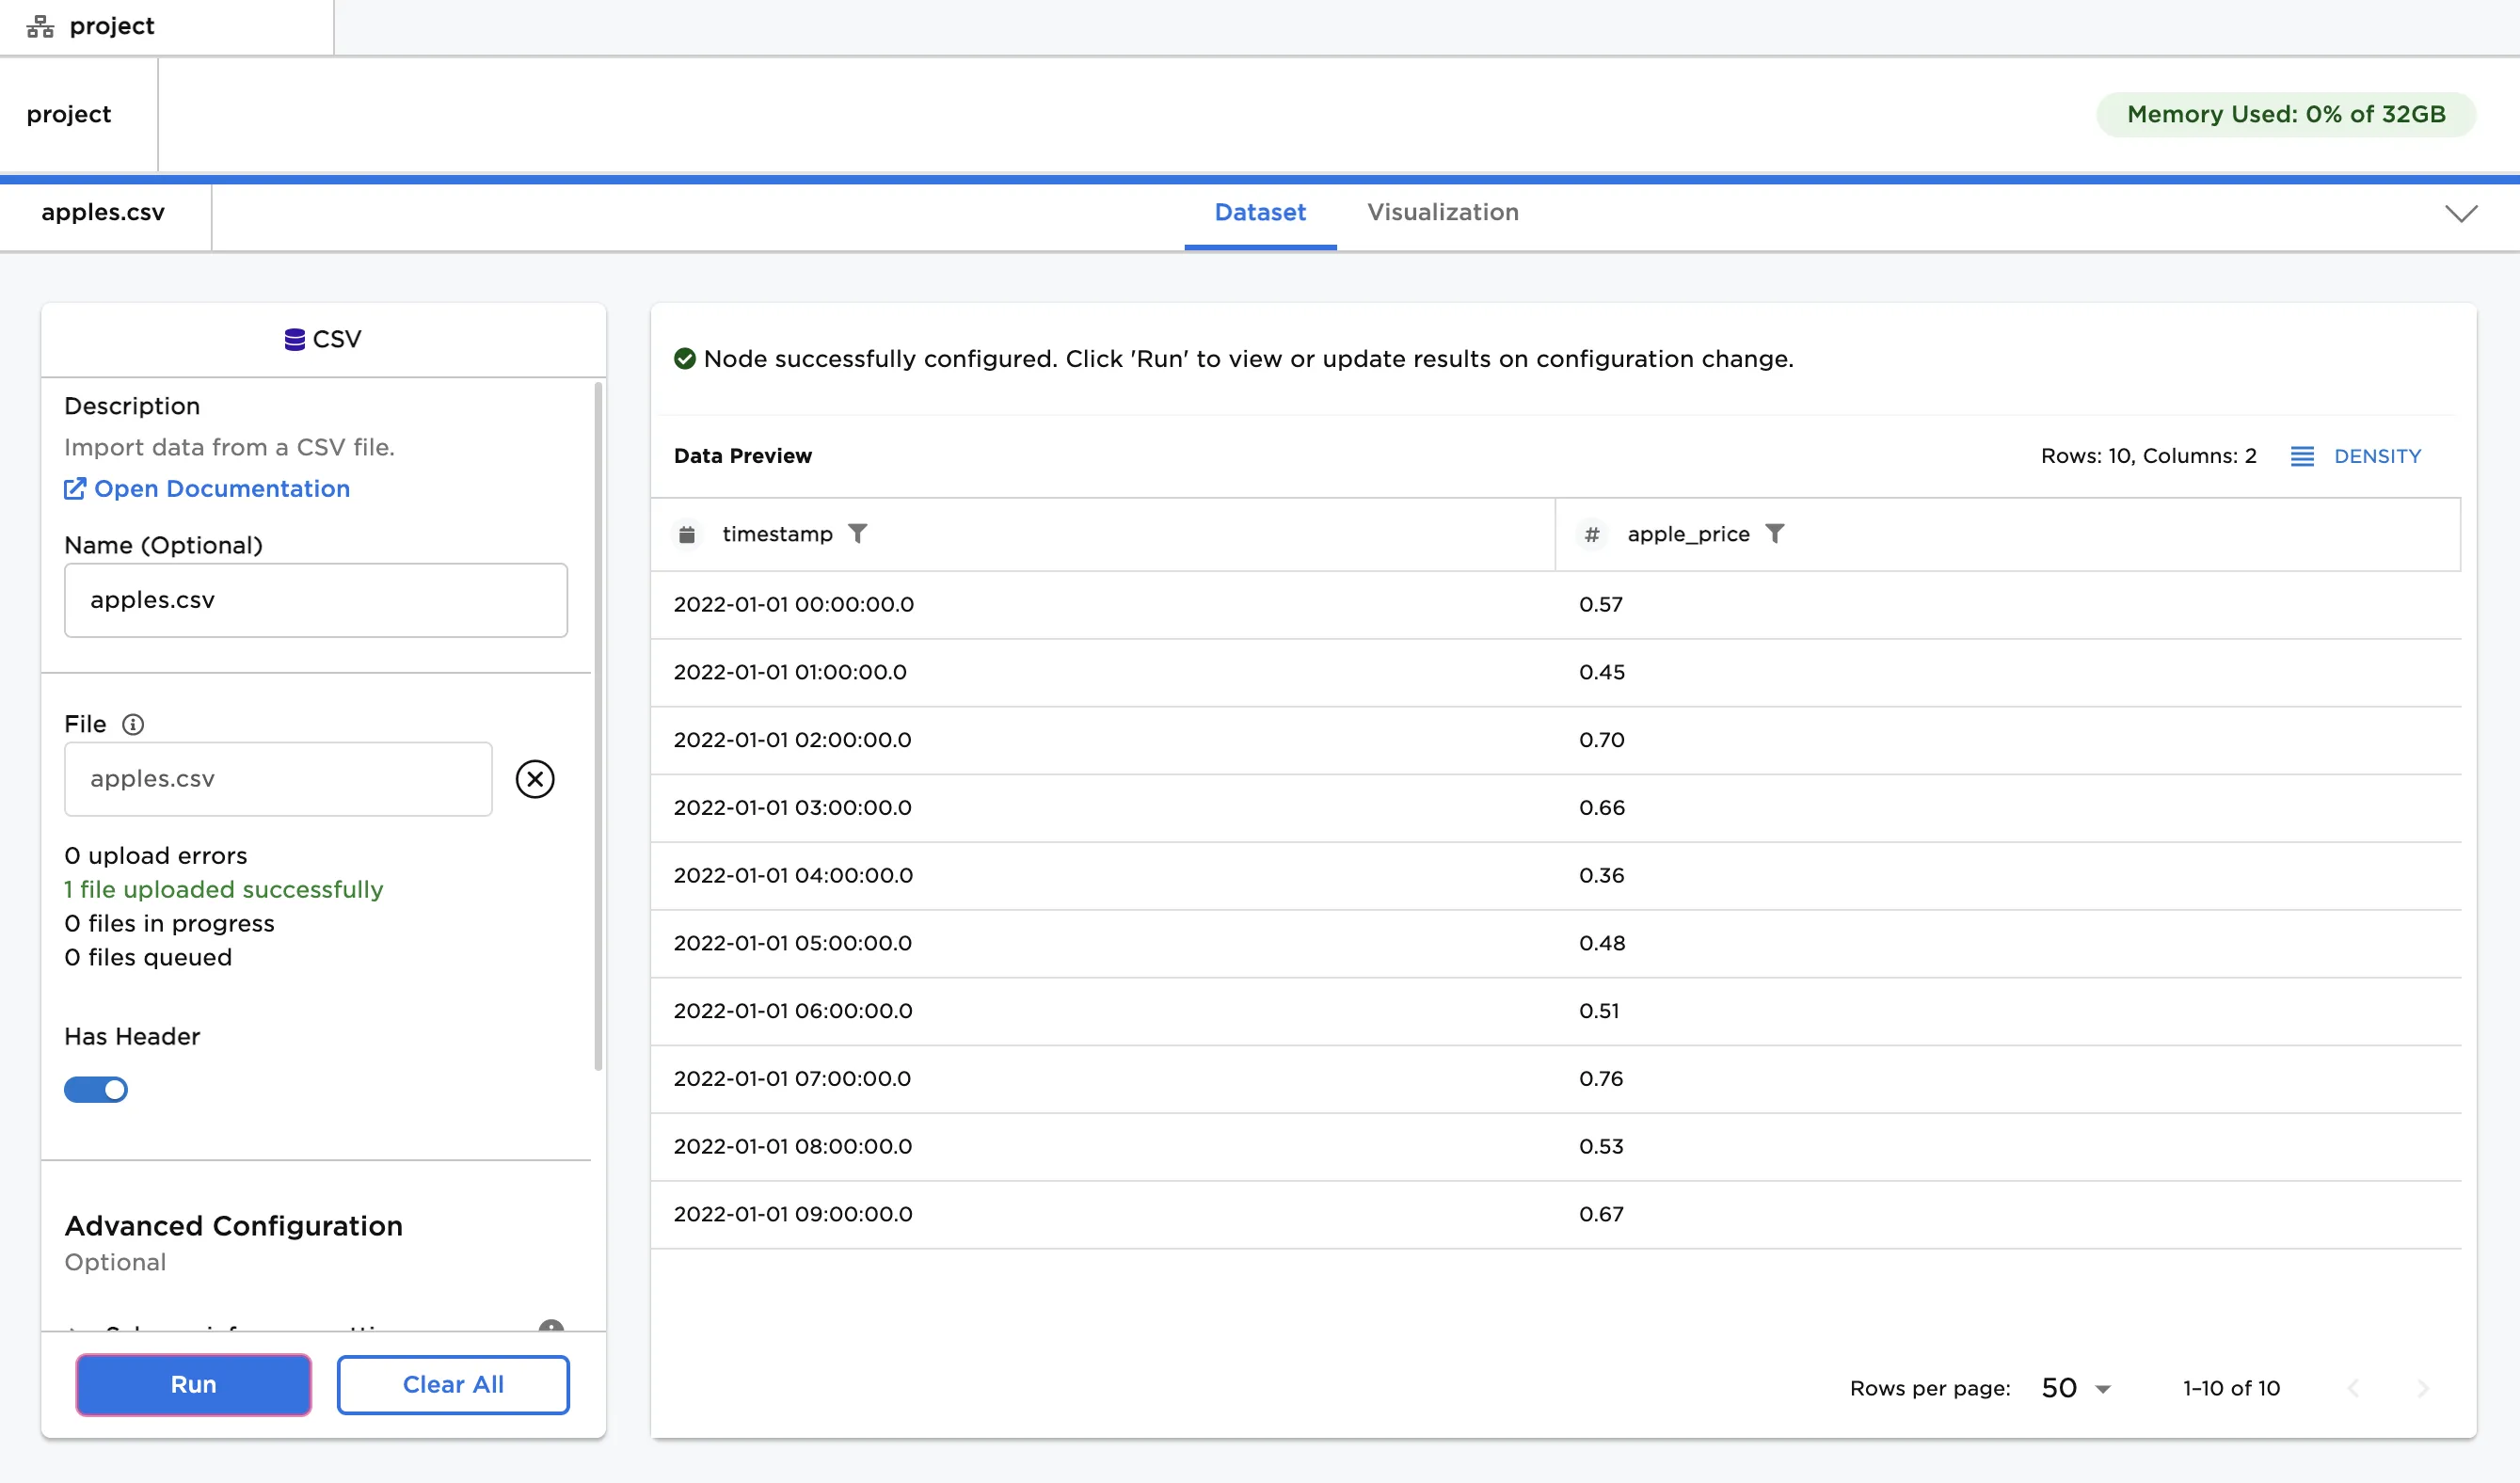Screen dimensions: 2520x1483
Task: Toggle the Has Header switch
Action: (x=96, y=1089)
